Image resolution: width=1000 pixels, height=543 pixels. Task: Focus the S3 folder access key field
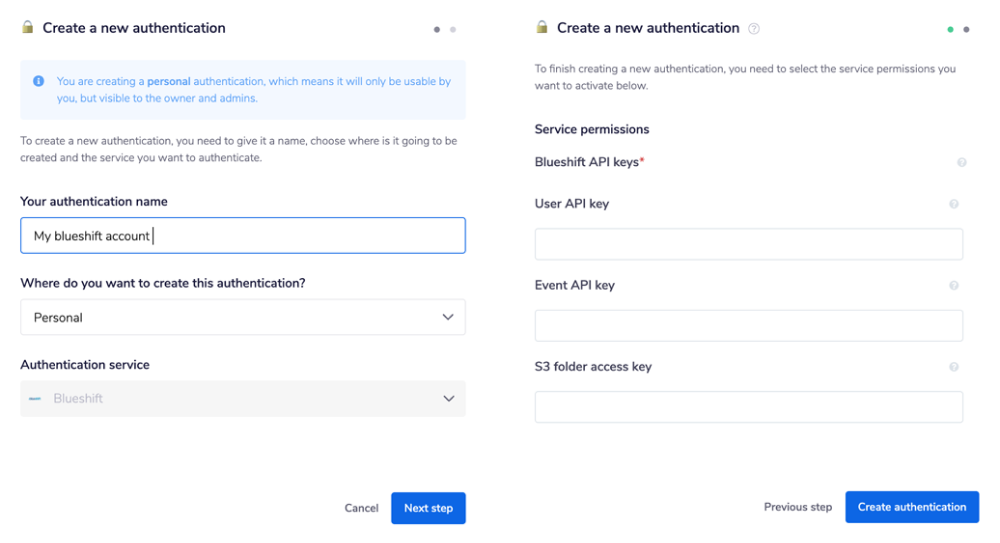[x=748, y=407]
